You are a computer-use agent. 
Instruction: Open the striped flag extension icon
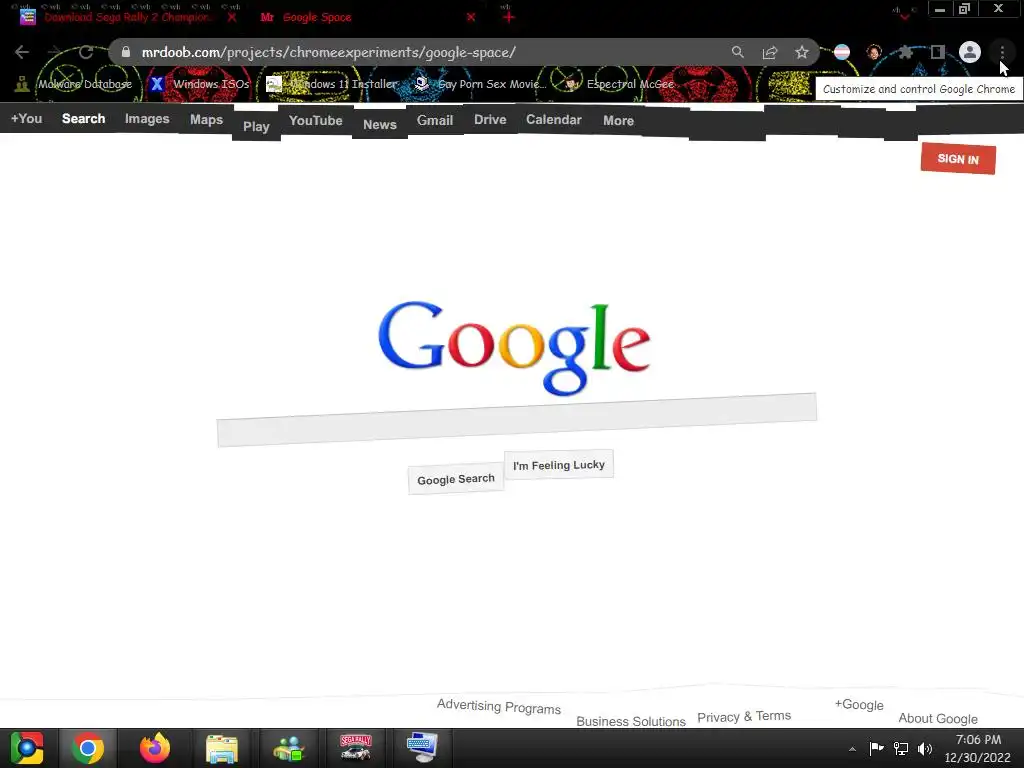842,52
